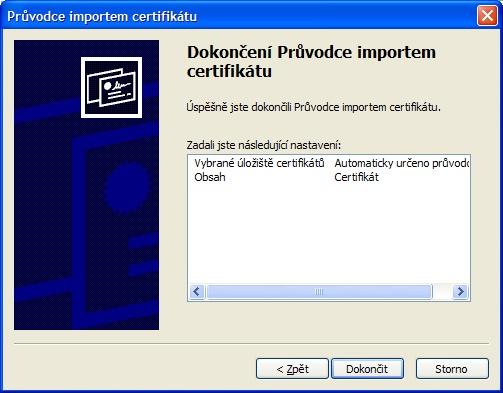Go back using the Zpět button
The image size is (503, 393).
(292, 369)
